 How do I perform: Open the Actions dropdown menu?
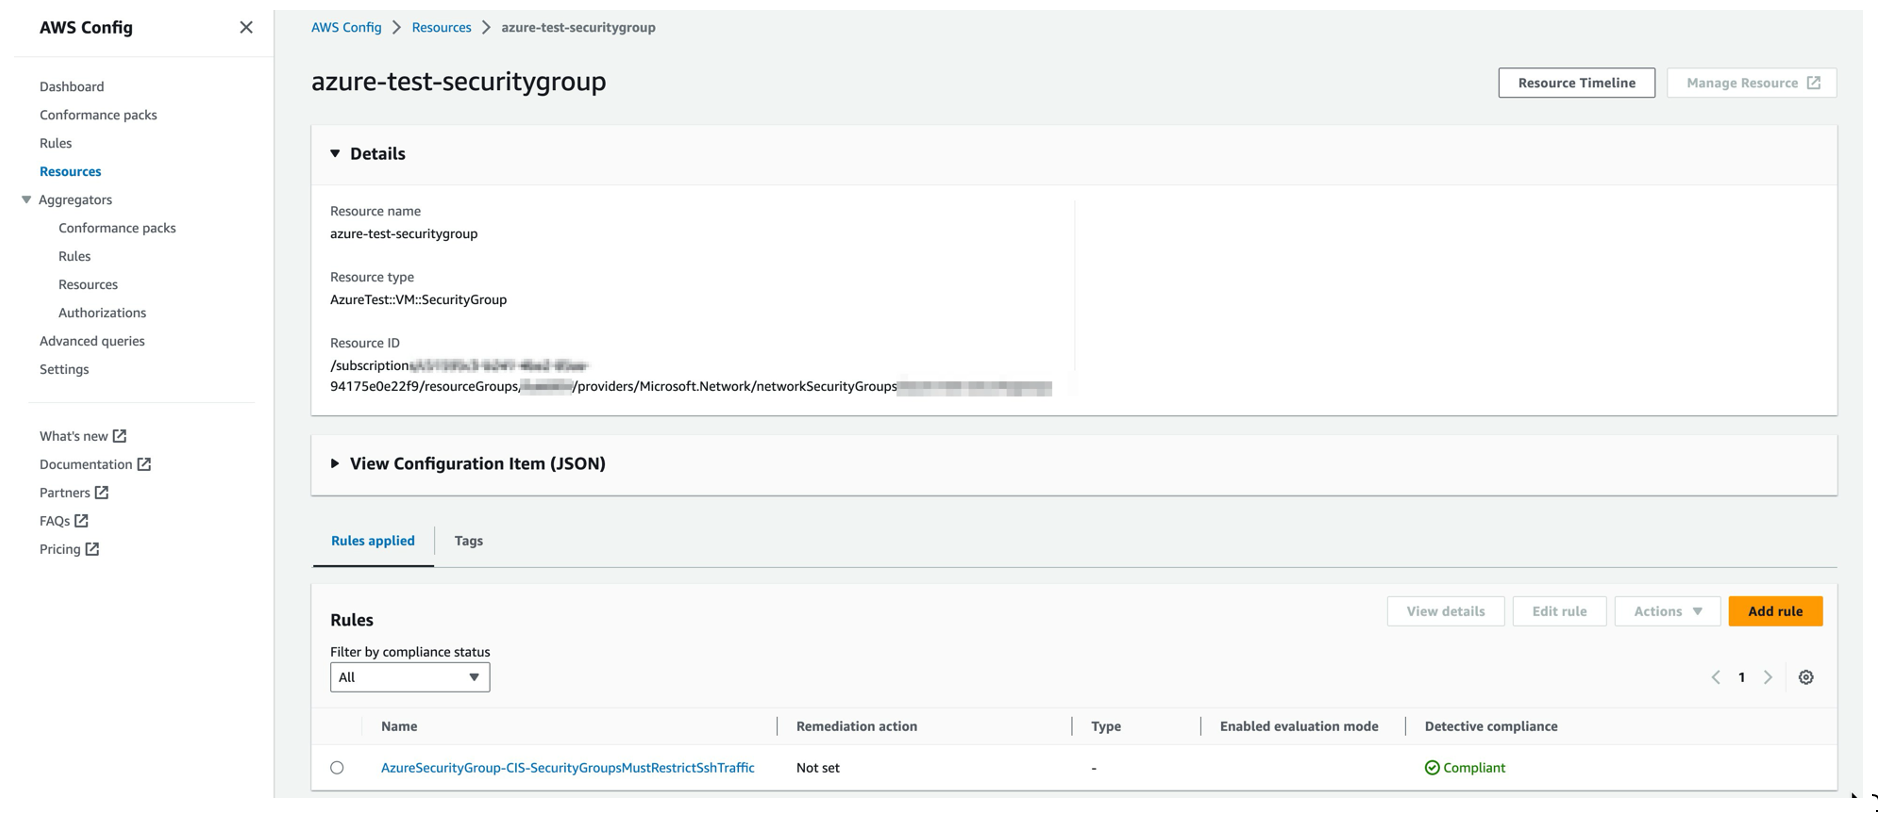1667,611
